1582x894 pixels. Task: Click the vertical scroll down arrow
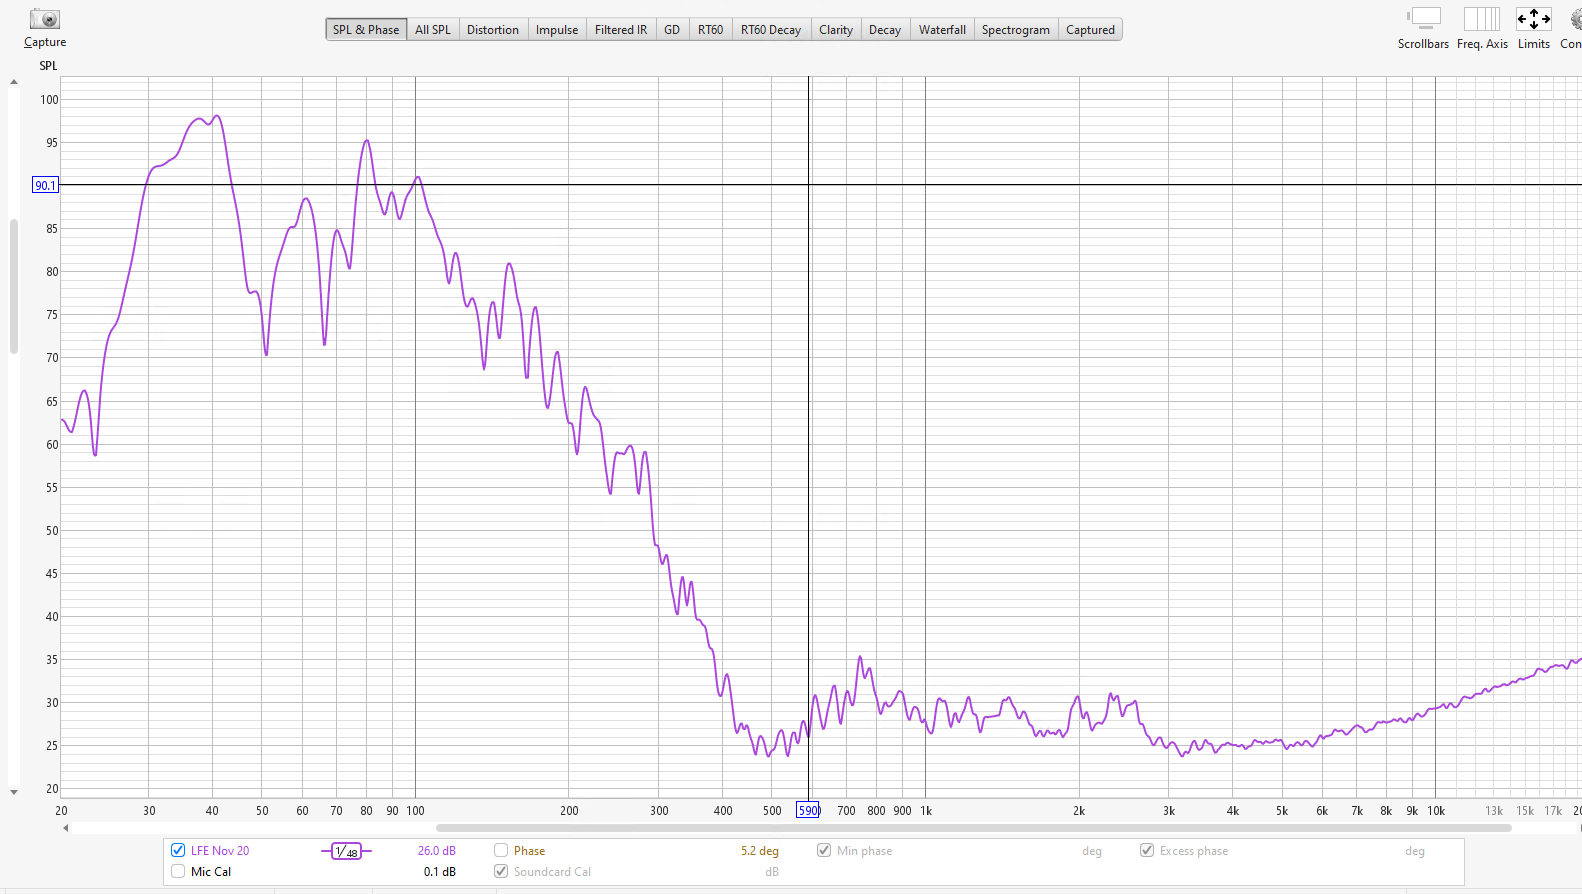14,792
